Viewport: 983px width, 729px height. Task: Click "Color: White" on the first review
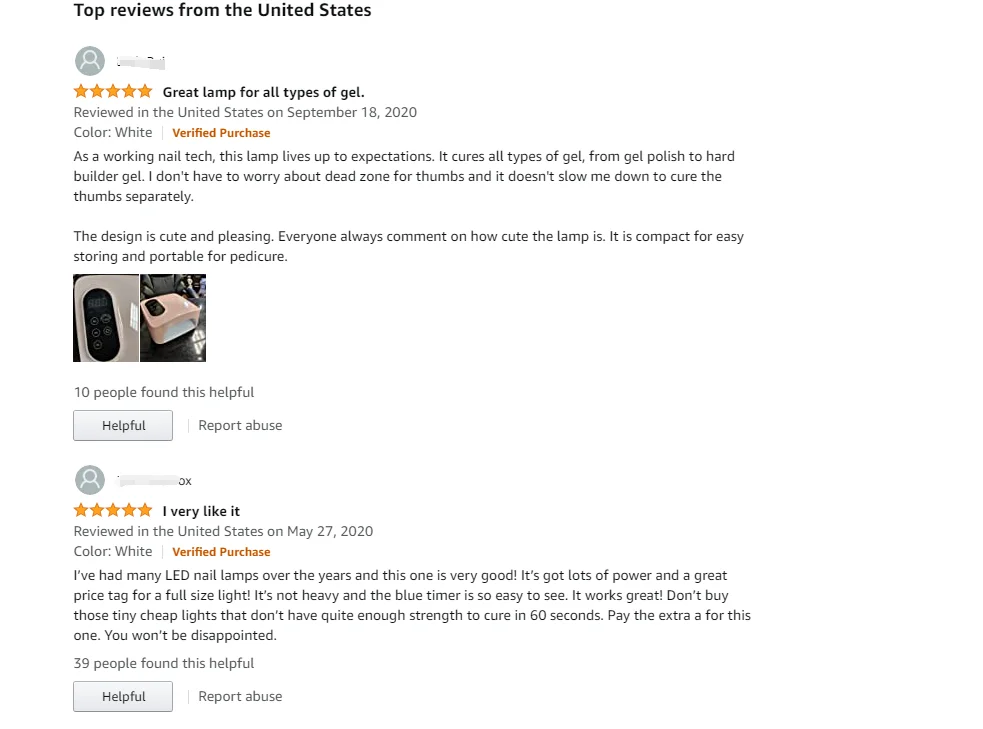coord(113,133)
